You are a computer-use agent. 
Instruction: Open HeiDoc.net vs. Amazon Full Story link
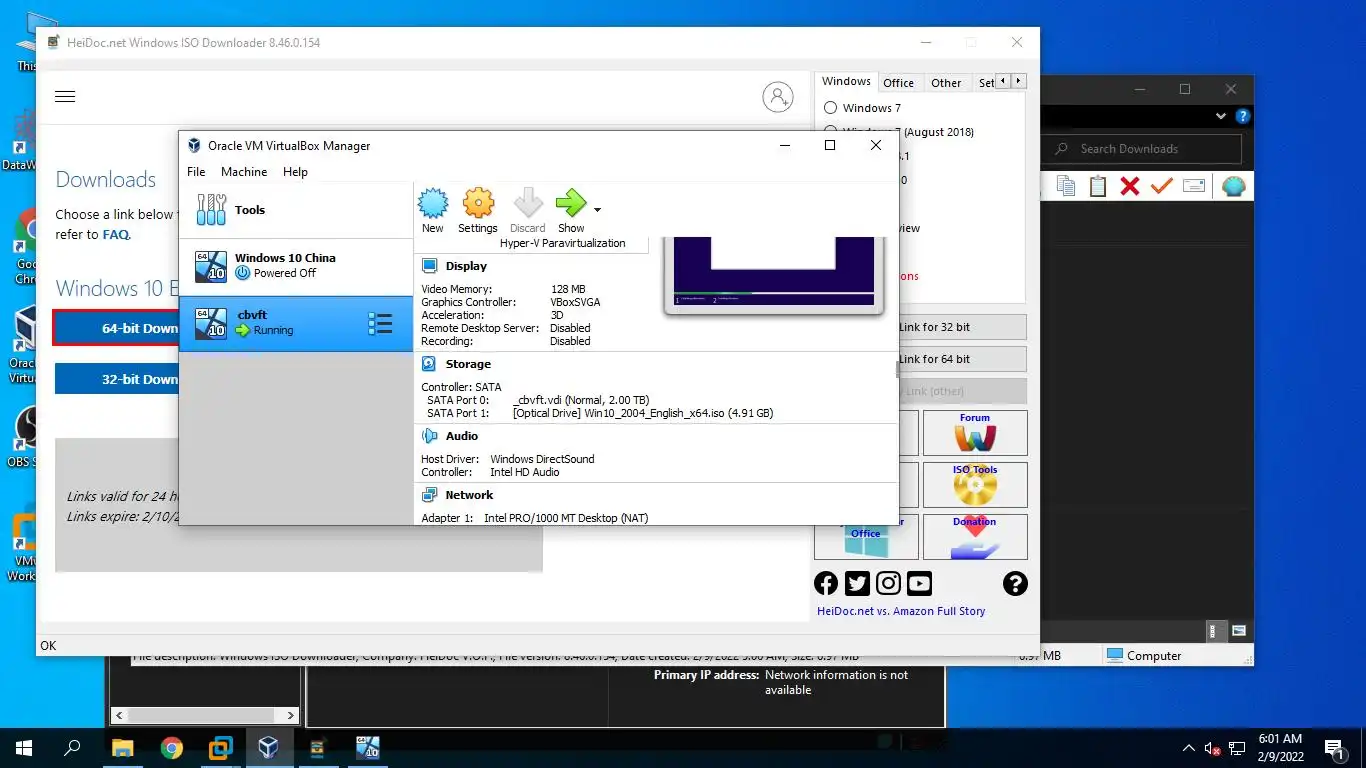[901, 611]
